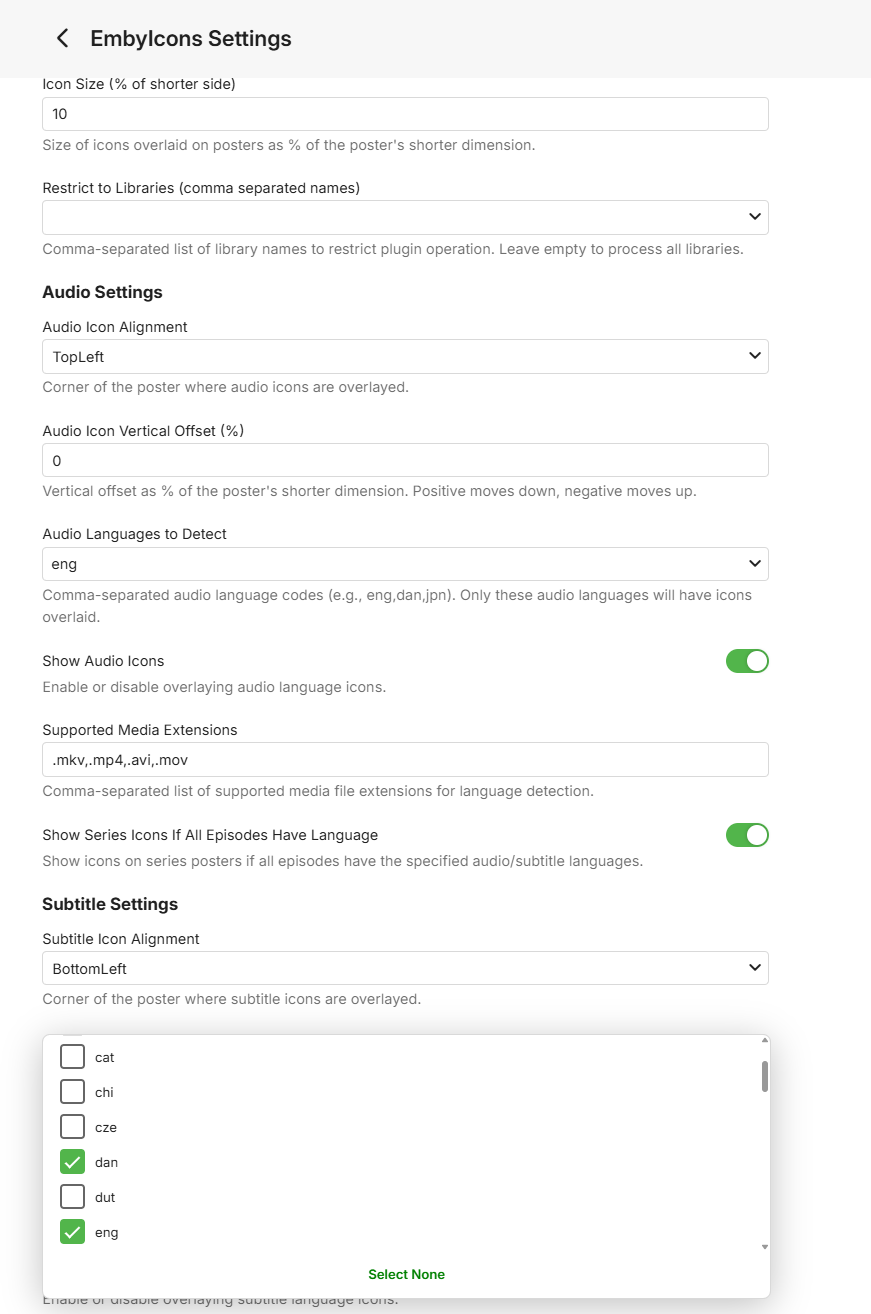871x1314 pixels.
Task: Click the Supported Media Extensions field
Action: click(x=405, y=760)
